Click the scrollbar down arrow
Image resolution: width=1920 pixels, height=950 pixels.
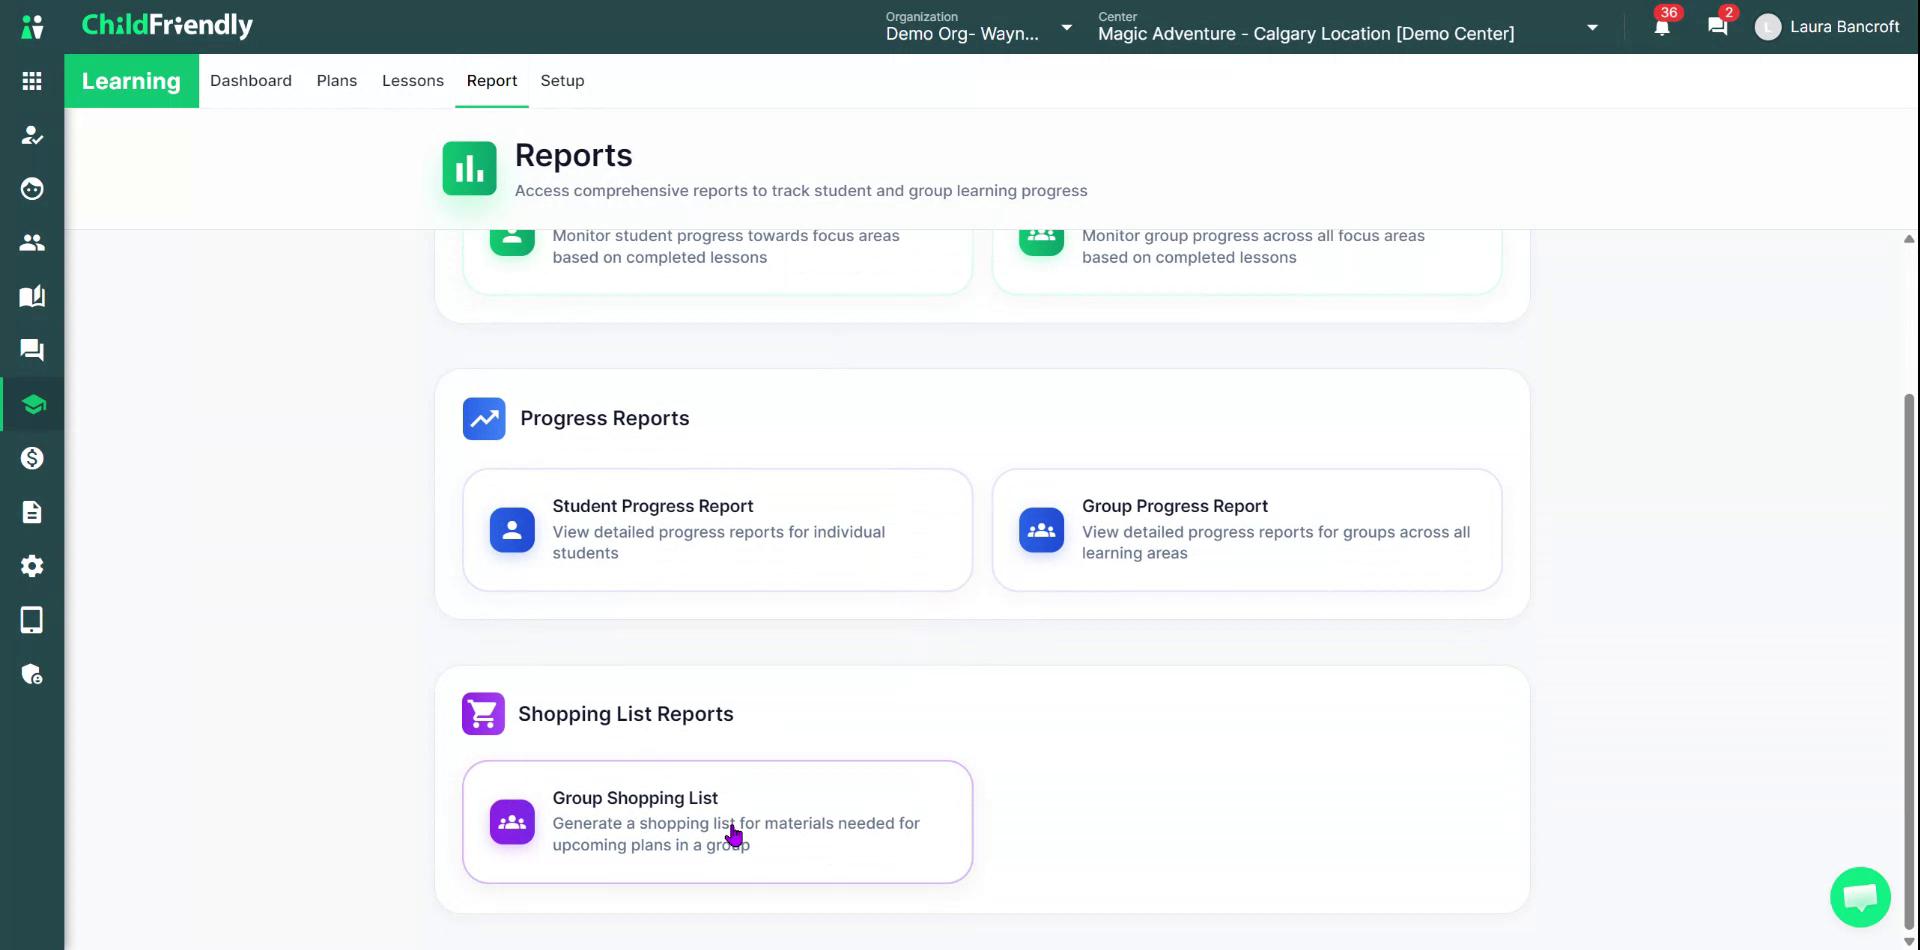[x=1909, y=942]
